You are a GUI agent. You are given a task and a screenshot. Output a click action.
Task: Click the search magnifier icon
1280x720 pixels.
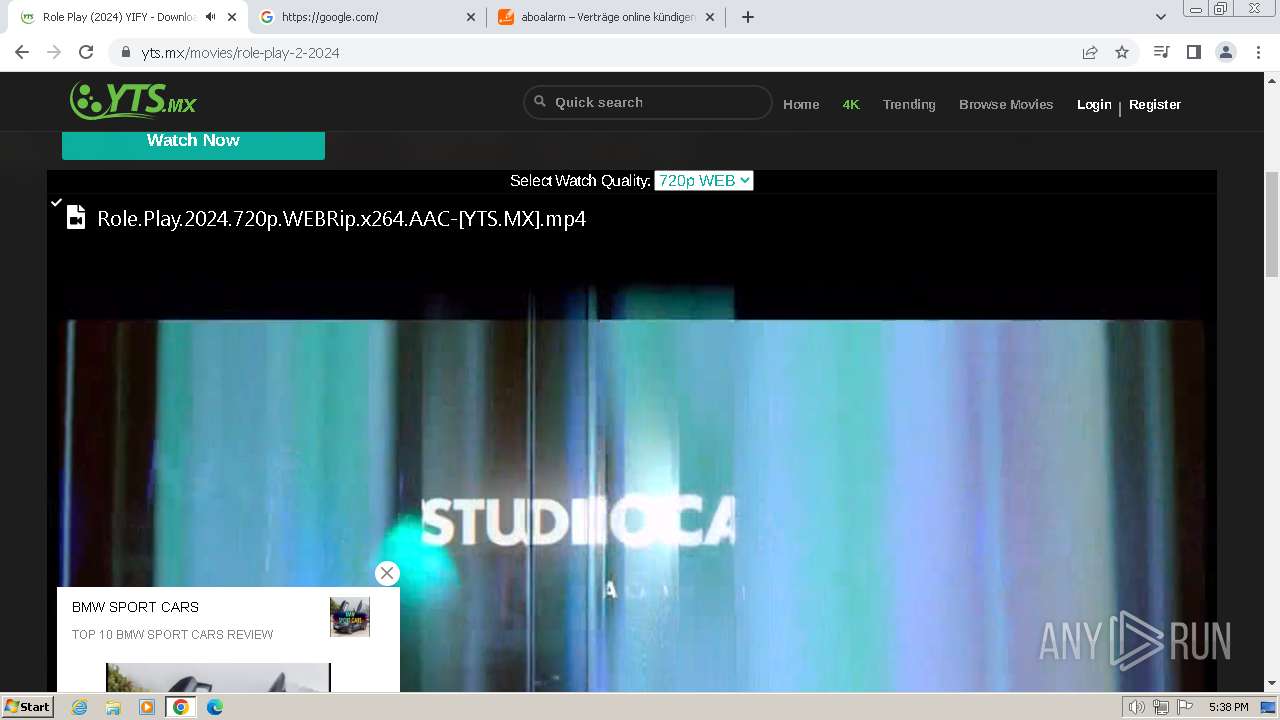[540, 101]
